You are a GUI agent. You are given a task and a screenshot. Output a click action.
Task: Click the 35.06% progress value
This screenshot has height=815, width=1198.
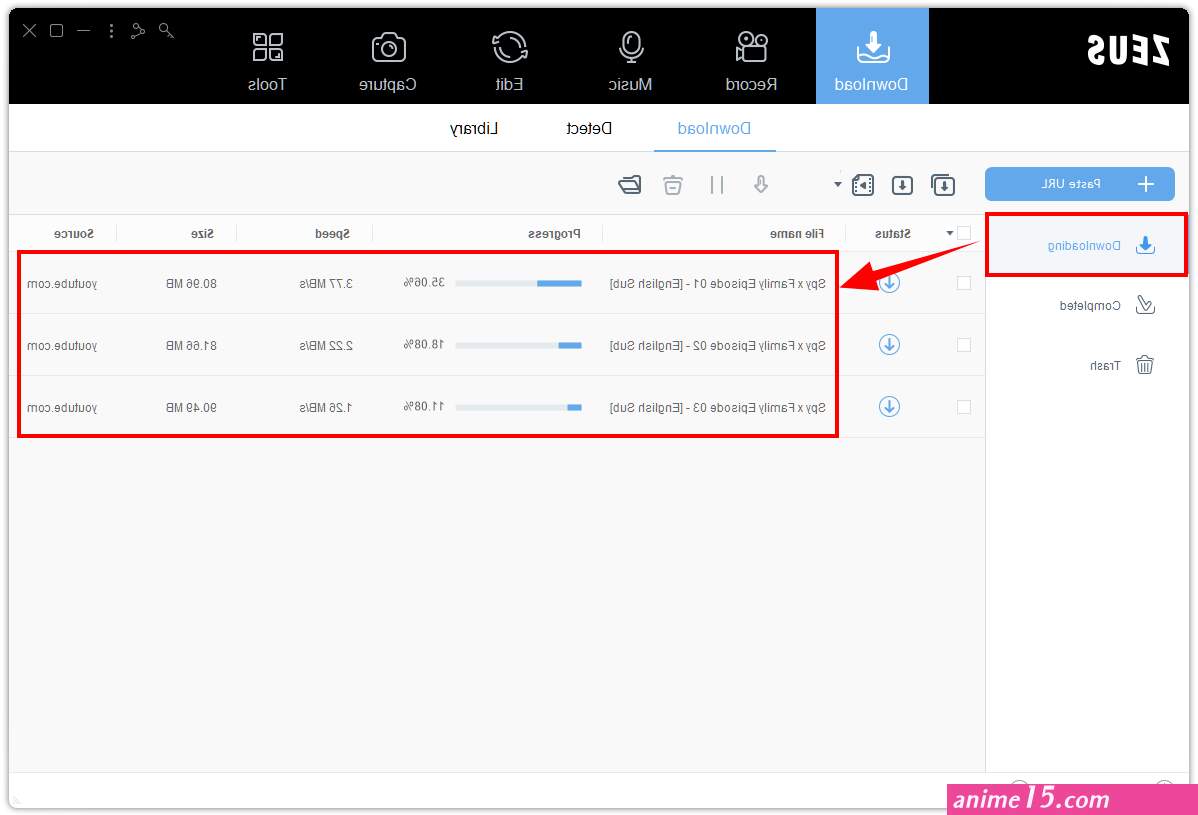coord(424,282)
